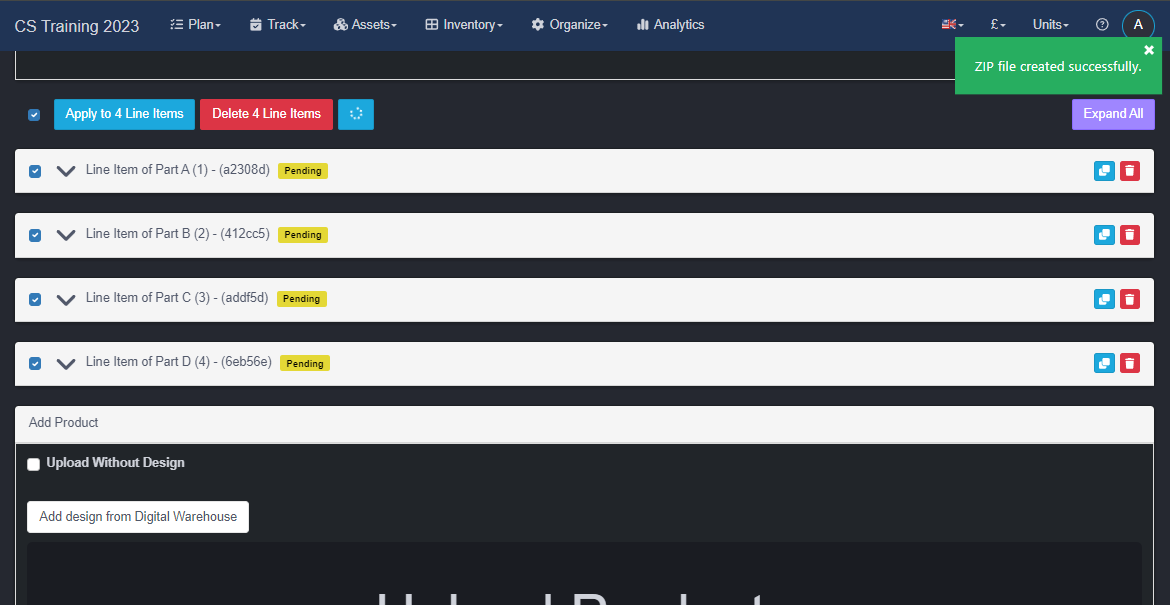
Task: Open the user avatar profile icon
Action: [1138, 25]
